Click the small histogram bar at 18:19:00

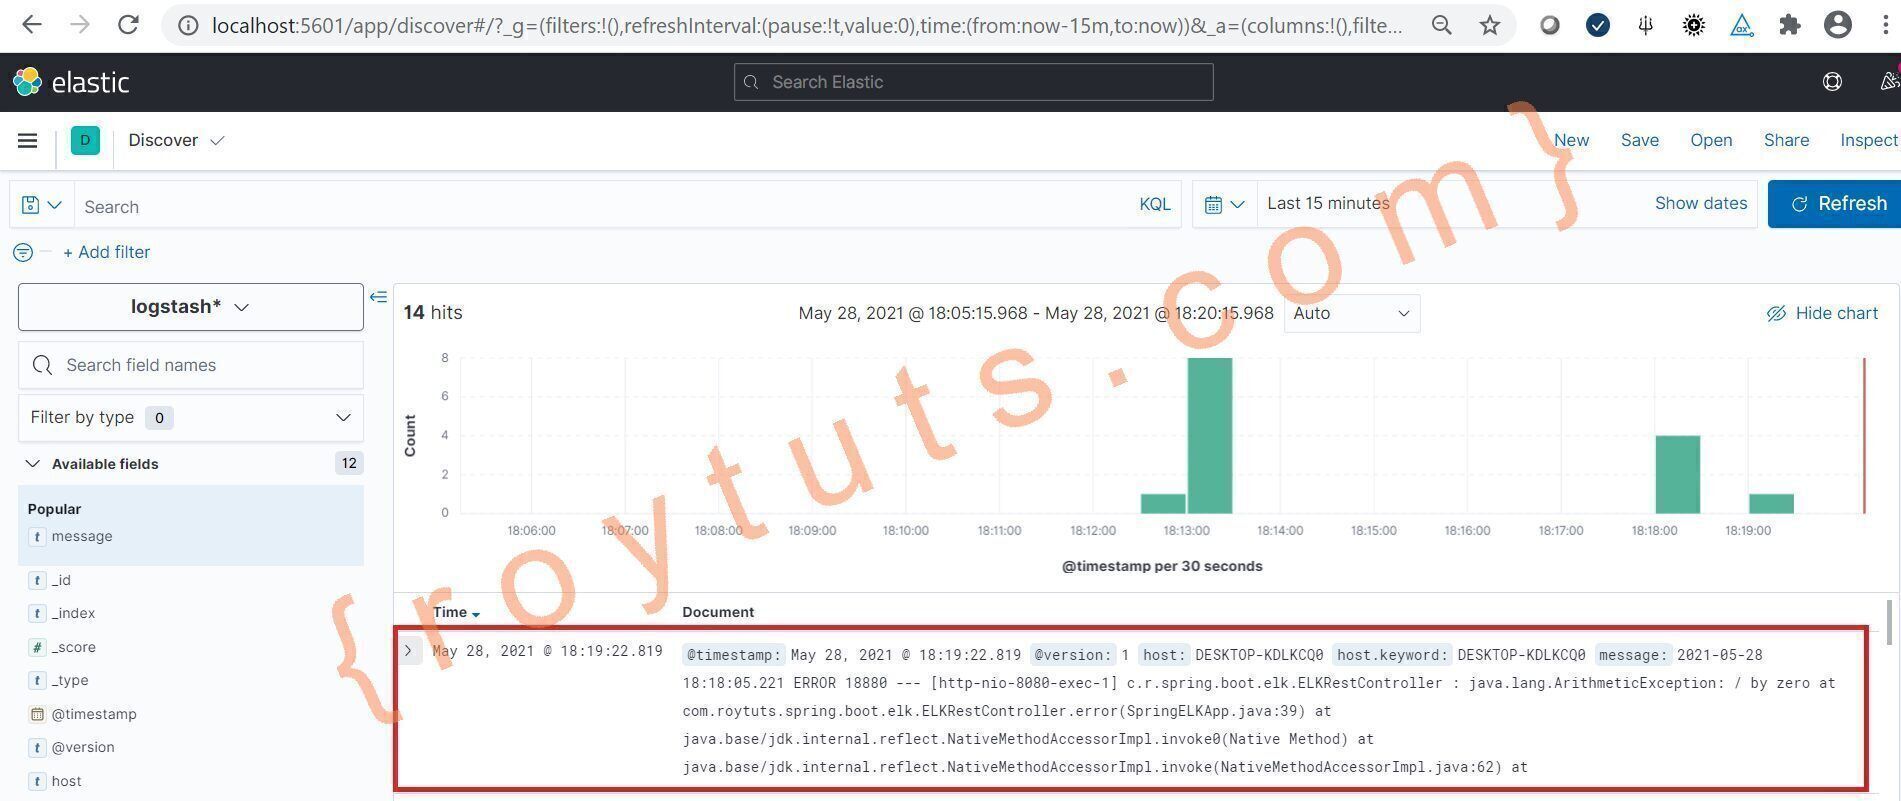(x=1771, y=504)
